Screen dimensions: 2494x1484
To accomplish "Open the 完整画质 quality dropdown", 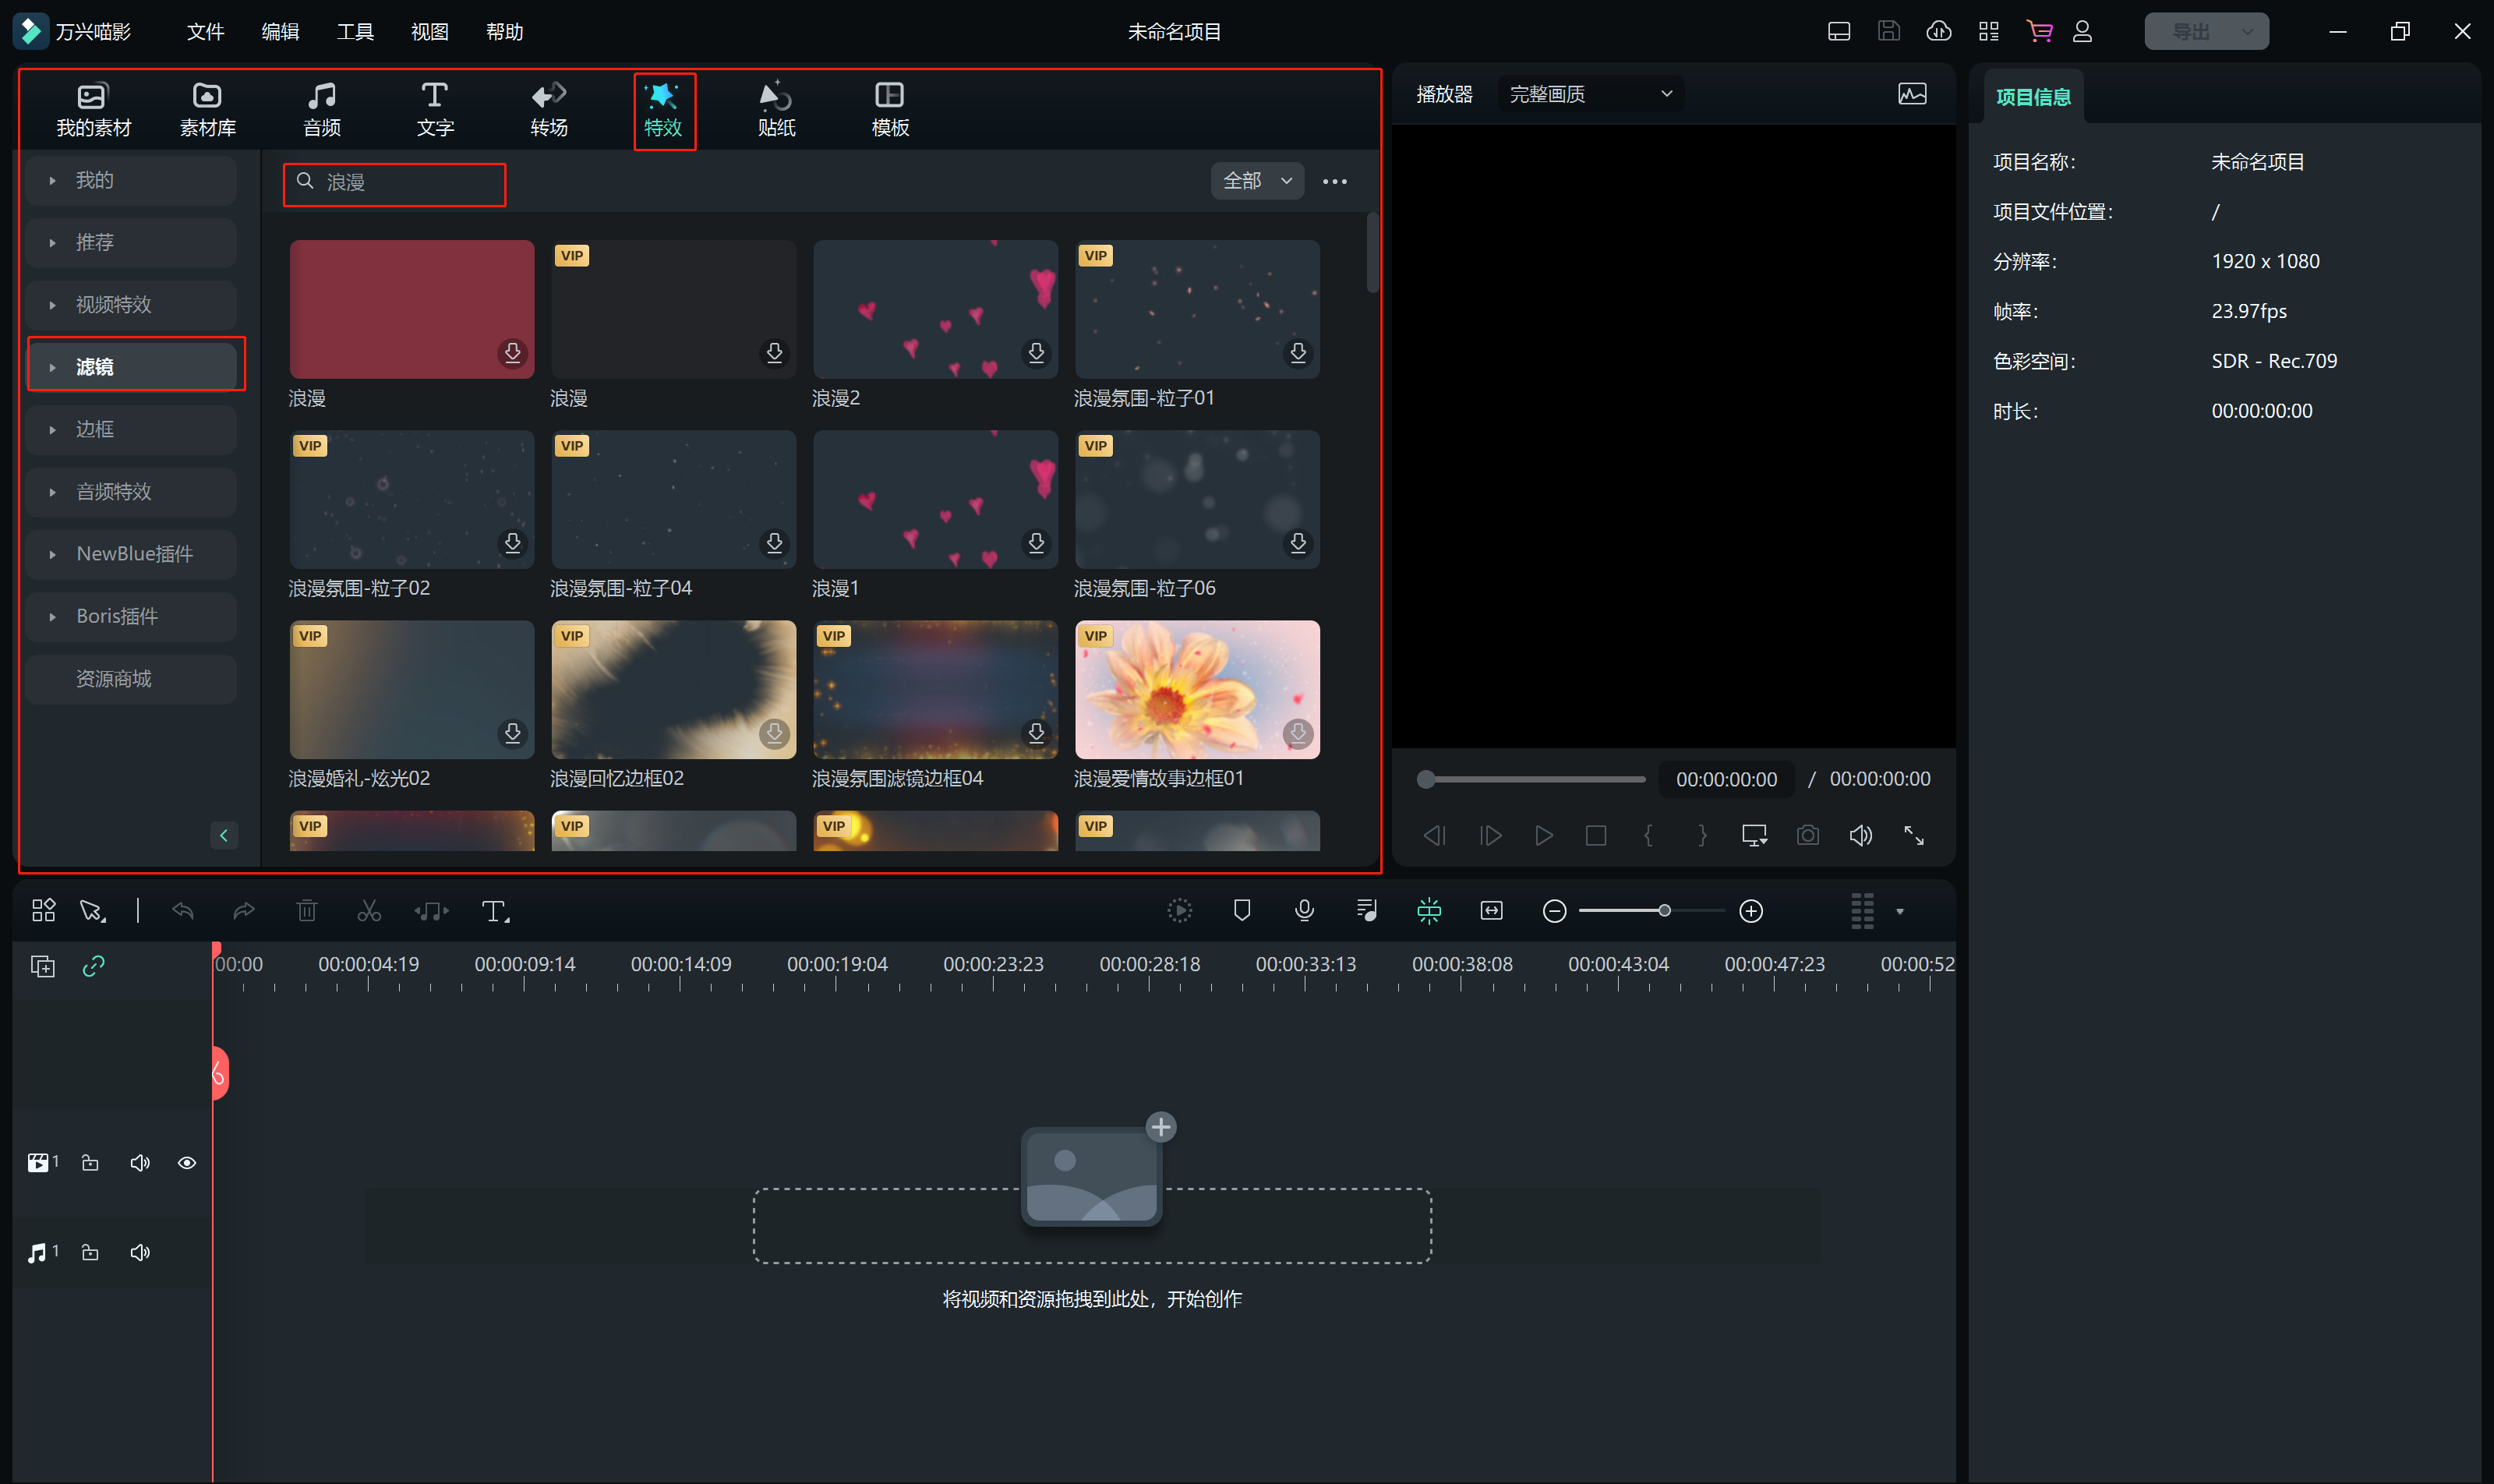I will (1590, 94).
